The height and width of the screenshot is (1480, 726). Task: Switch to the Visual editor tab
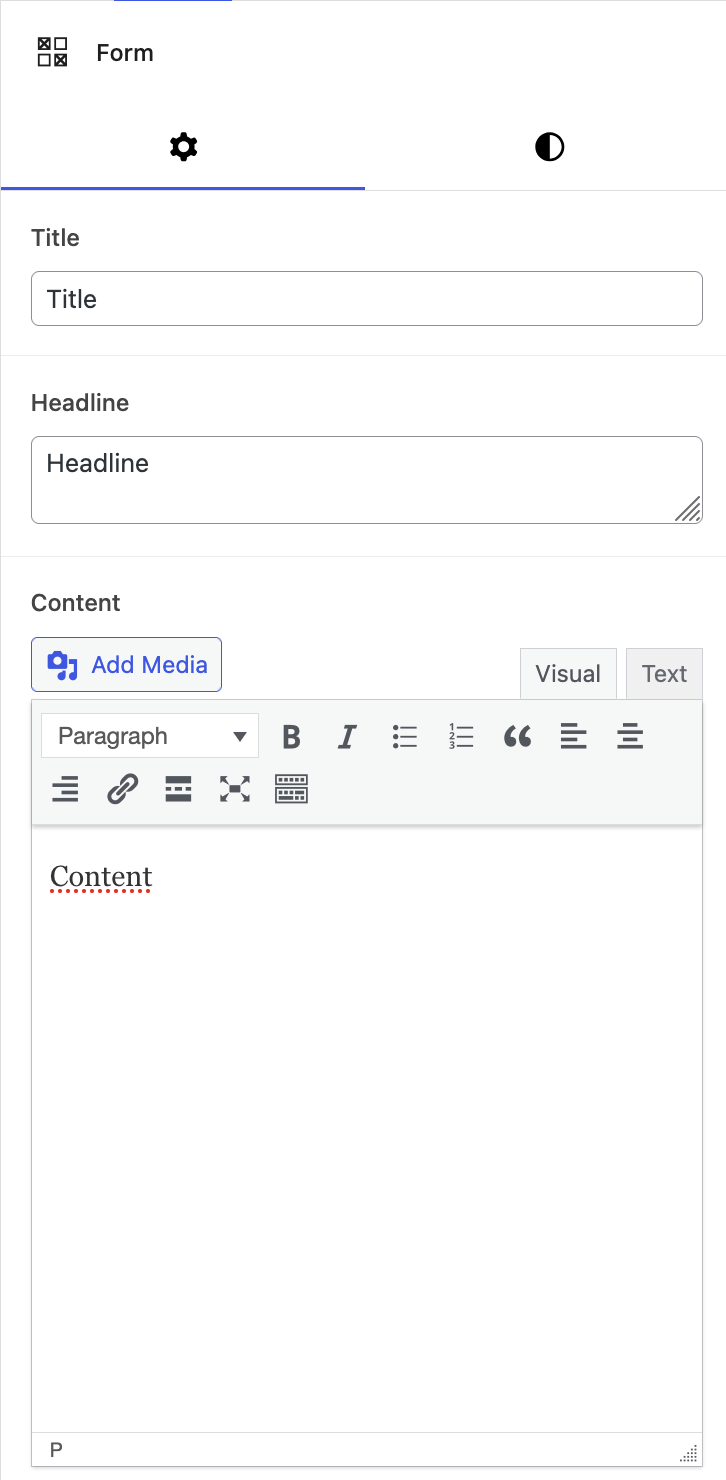click(568, 674)
